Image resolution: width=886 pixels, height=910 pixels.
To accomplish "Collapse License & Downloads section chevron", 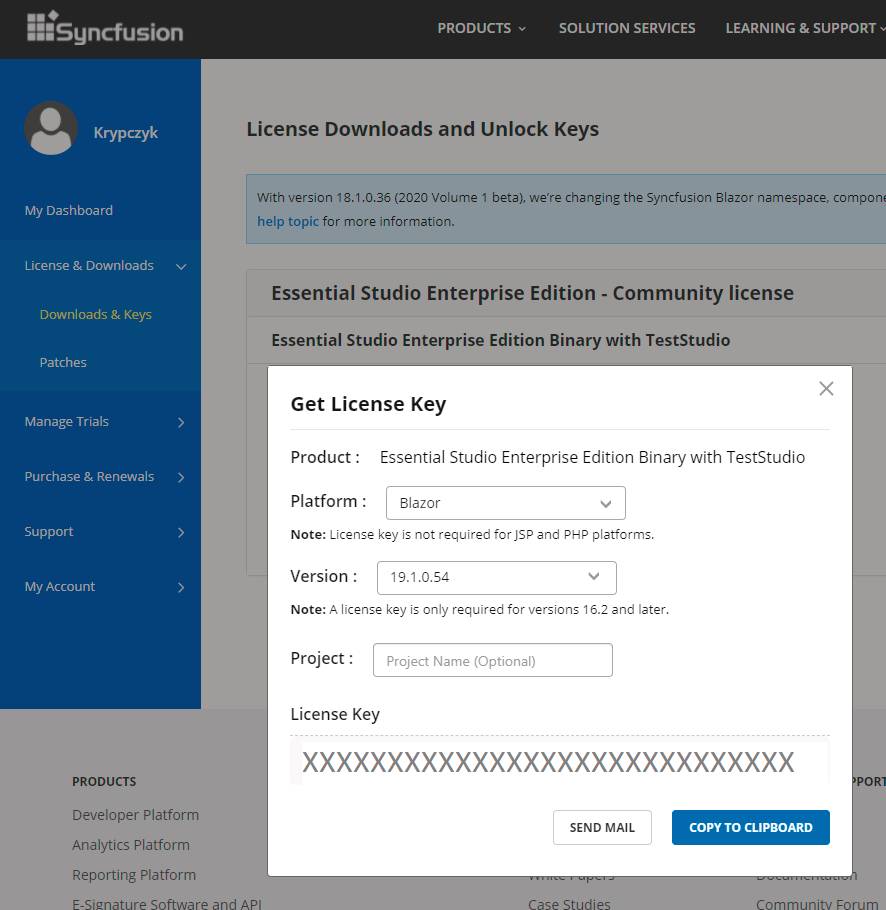I will click(x=181, y=266).
